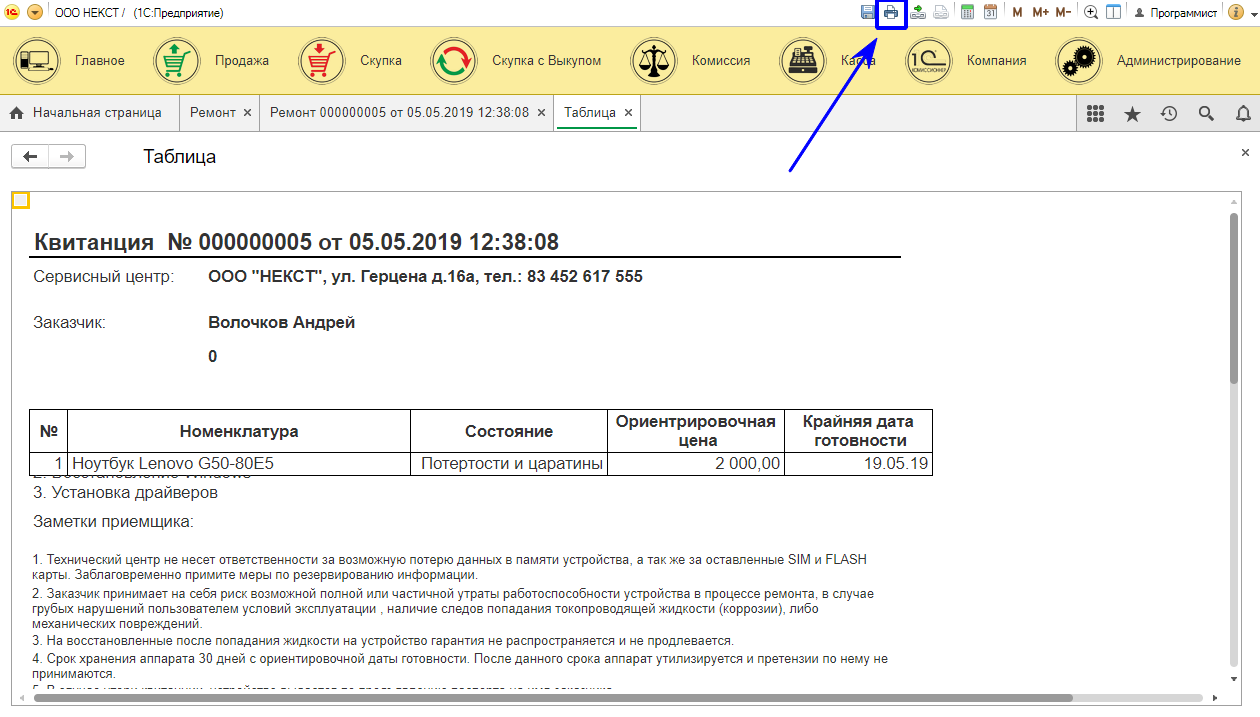Image resolution: width=1260 pixels, height=717 pixels.
Task: Open the Скупка section
Action: (381, 61)
